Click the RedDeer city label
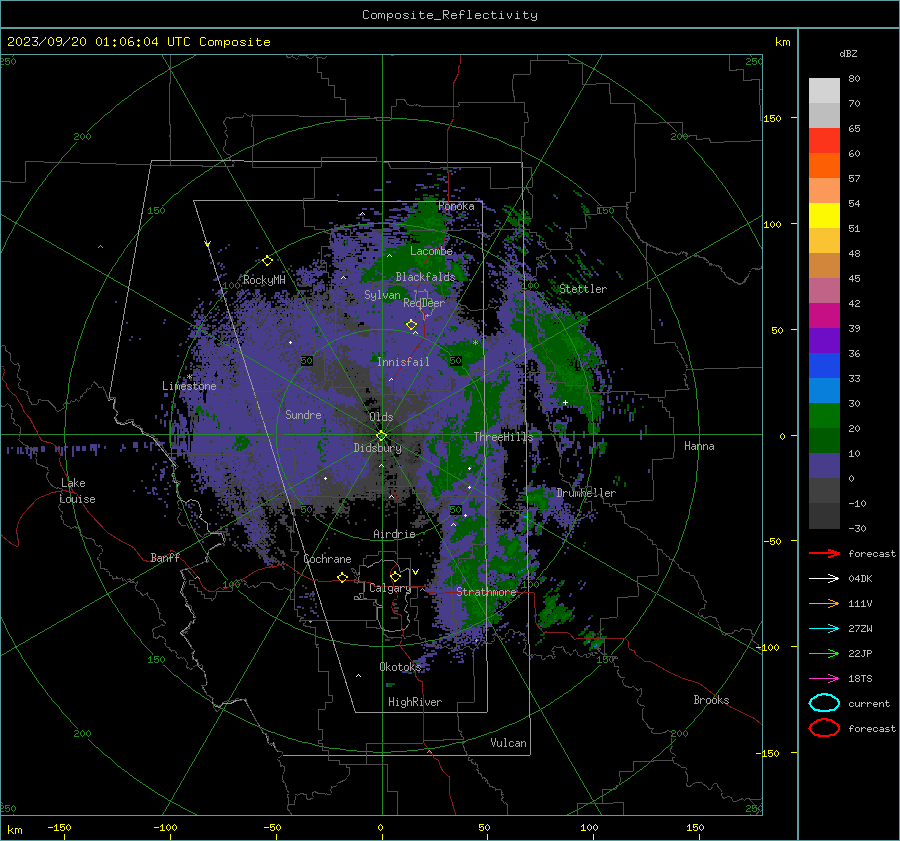 [x=424, y=303]
